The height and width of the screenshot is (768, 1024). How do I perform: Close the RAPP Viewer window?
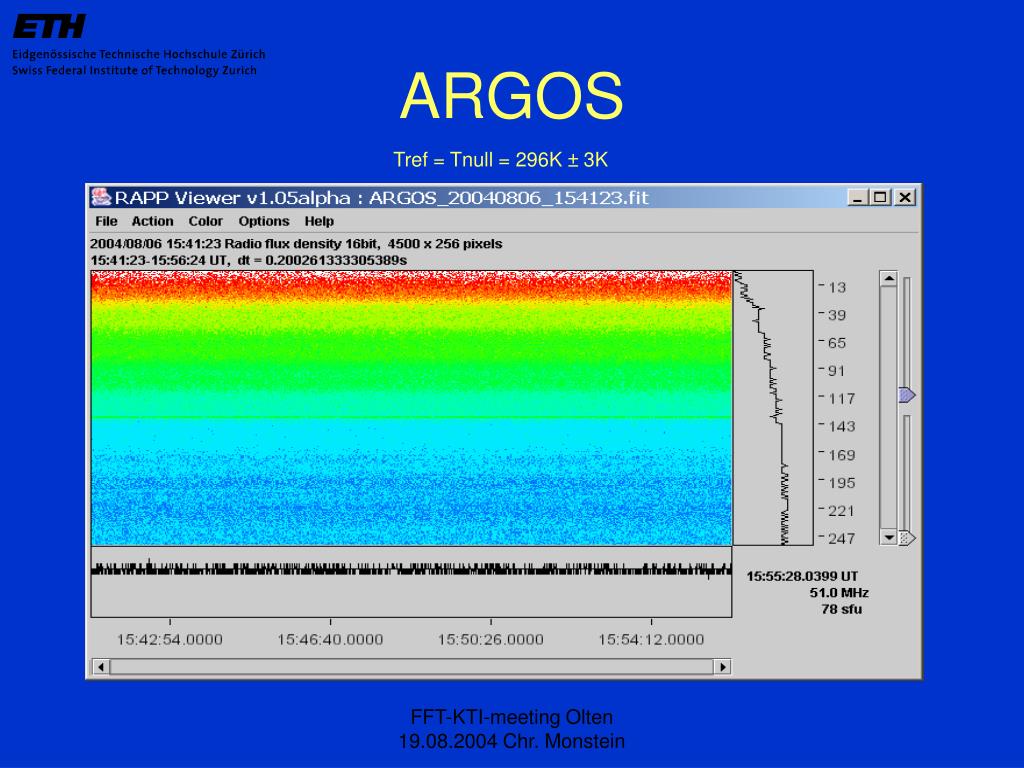coord(904,197)
